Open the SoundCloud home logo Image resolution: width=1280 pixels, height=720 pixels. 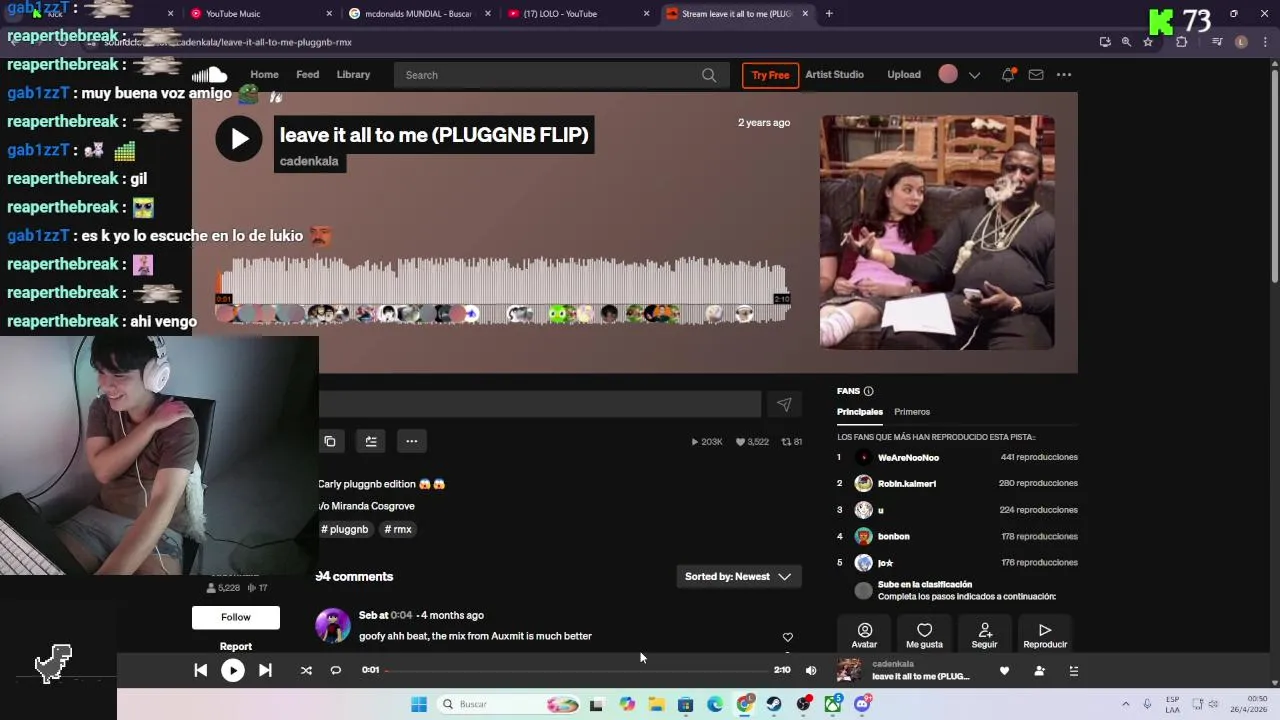tap(210, 75)
